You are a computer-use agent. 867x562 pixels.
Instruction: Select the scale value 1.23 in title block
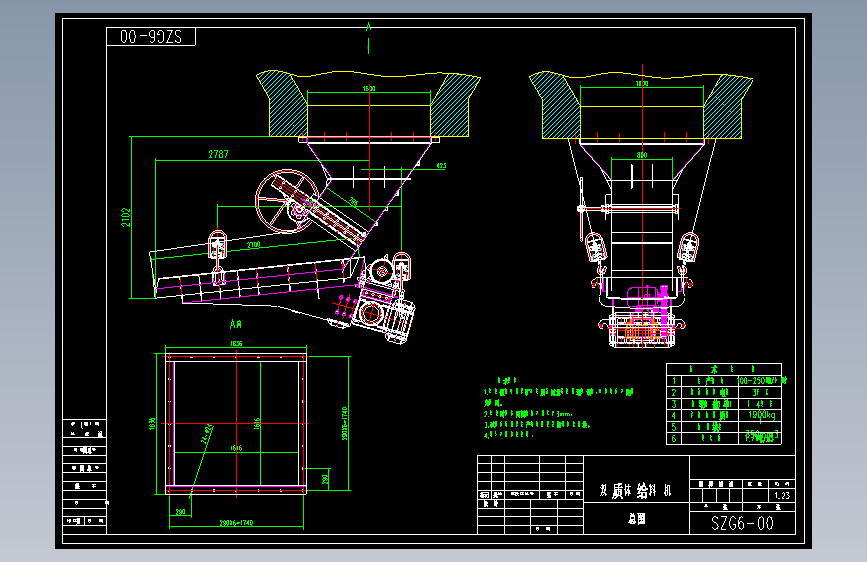(x=782, y=496)
